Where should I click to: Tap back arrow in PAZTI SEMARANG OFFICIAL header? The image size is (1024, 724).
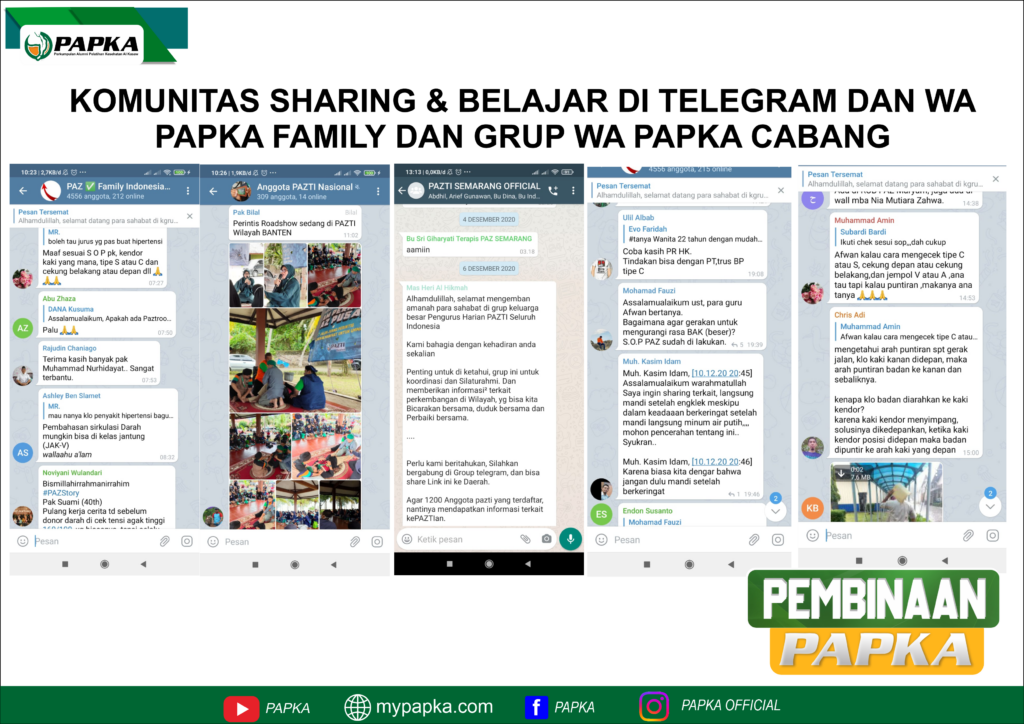pos(402,191)
